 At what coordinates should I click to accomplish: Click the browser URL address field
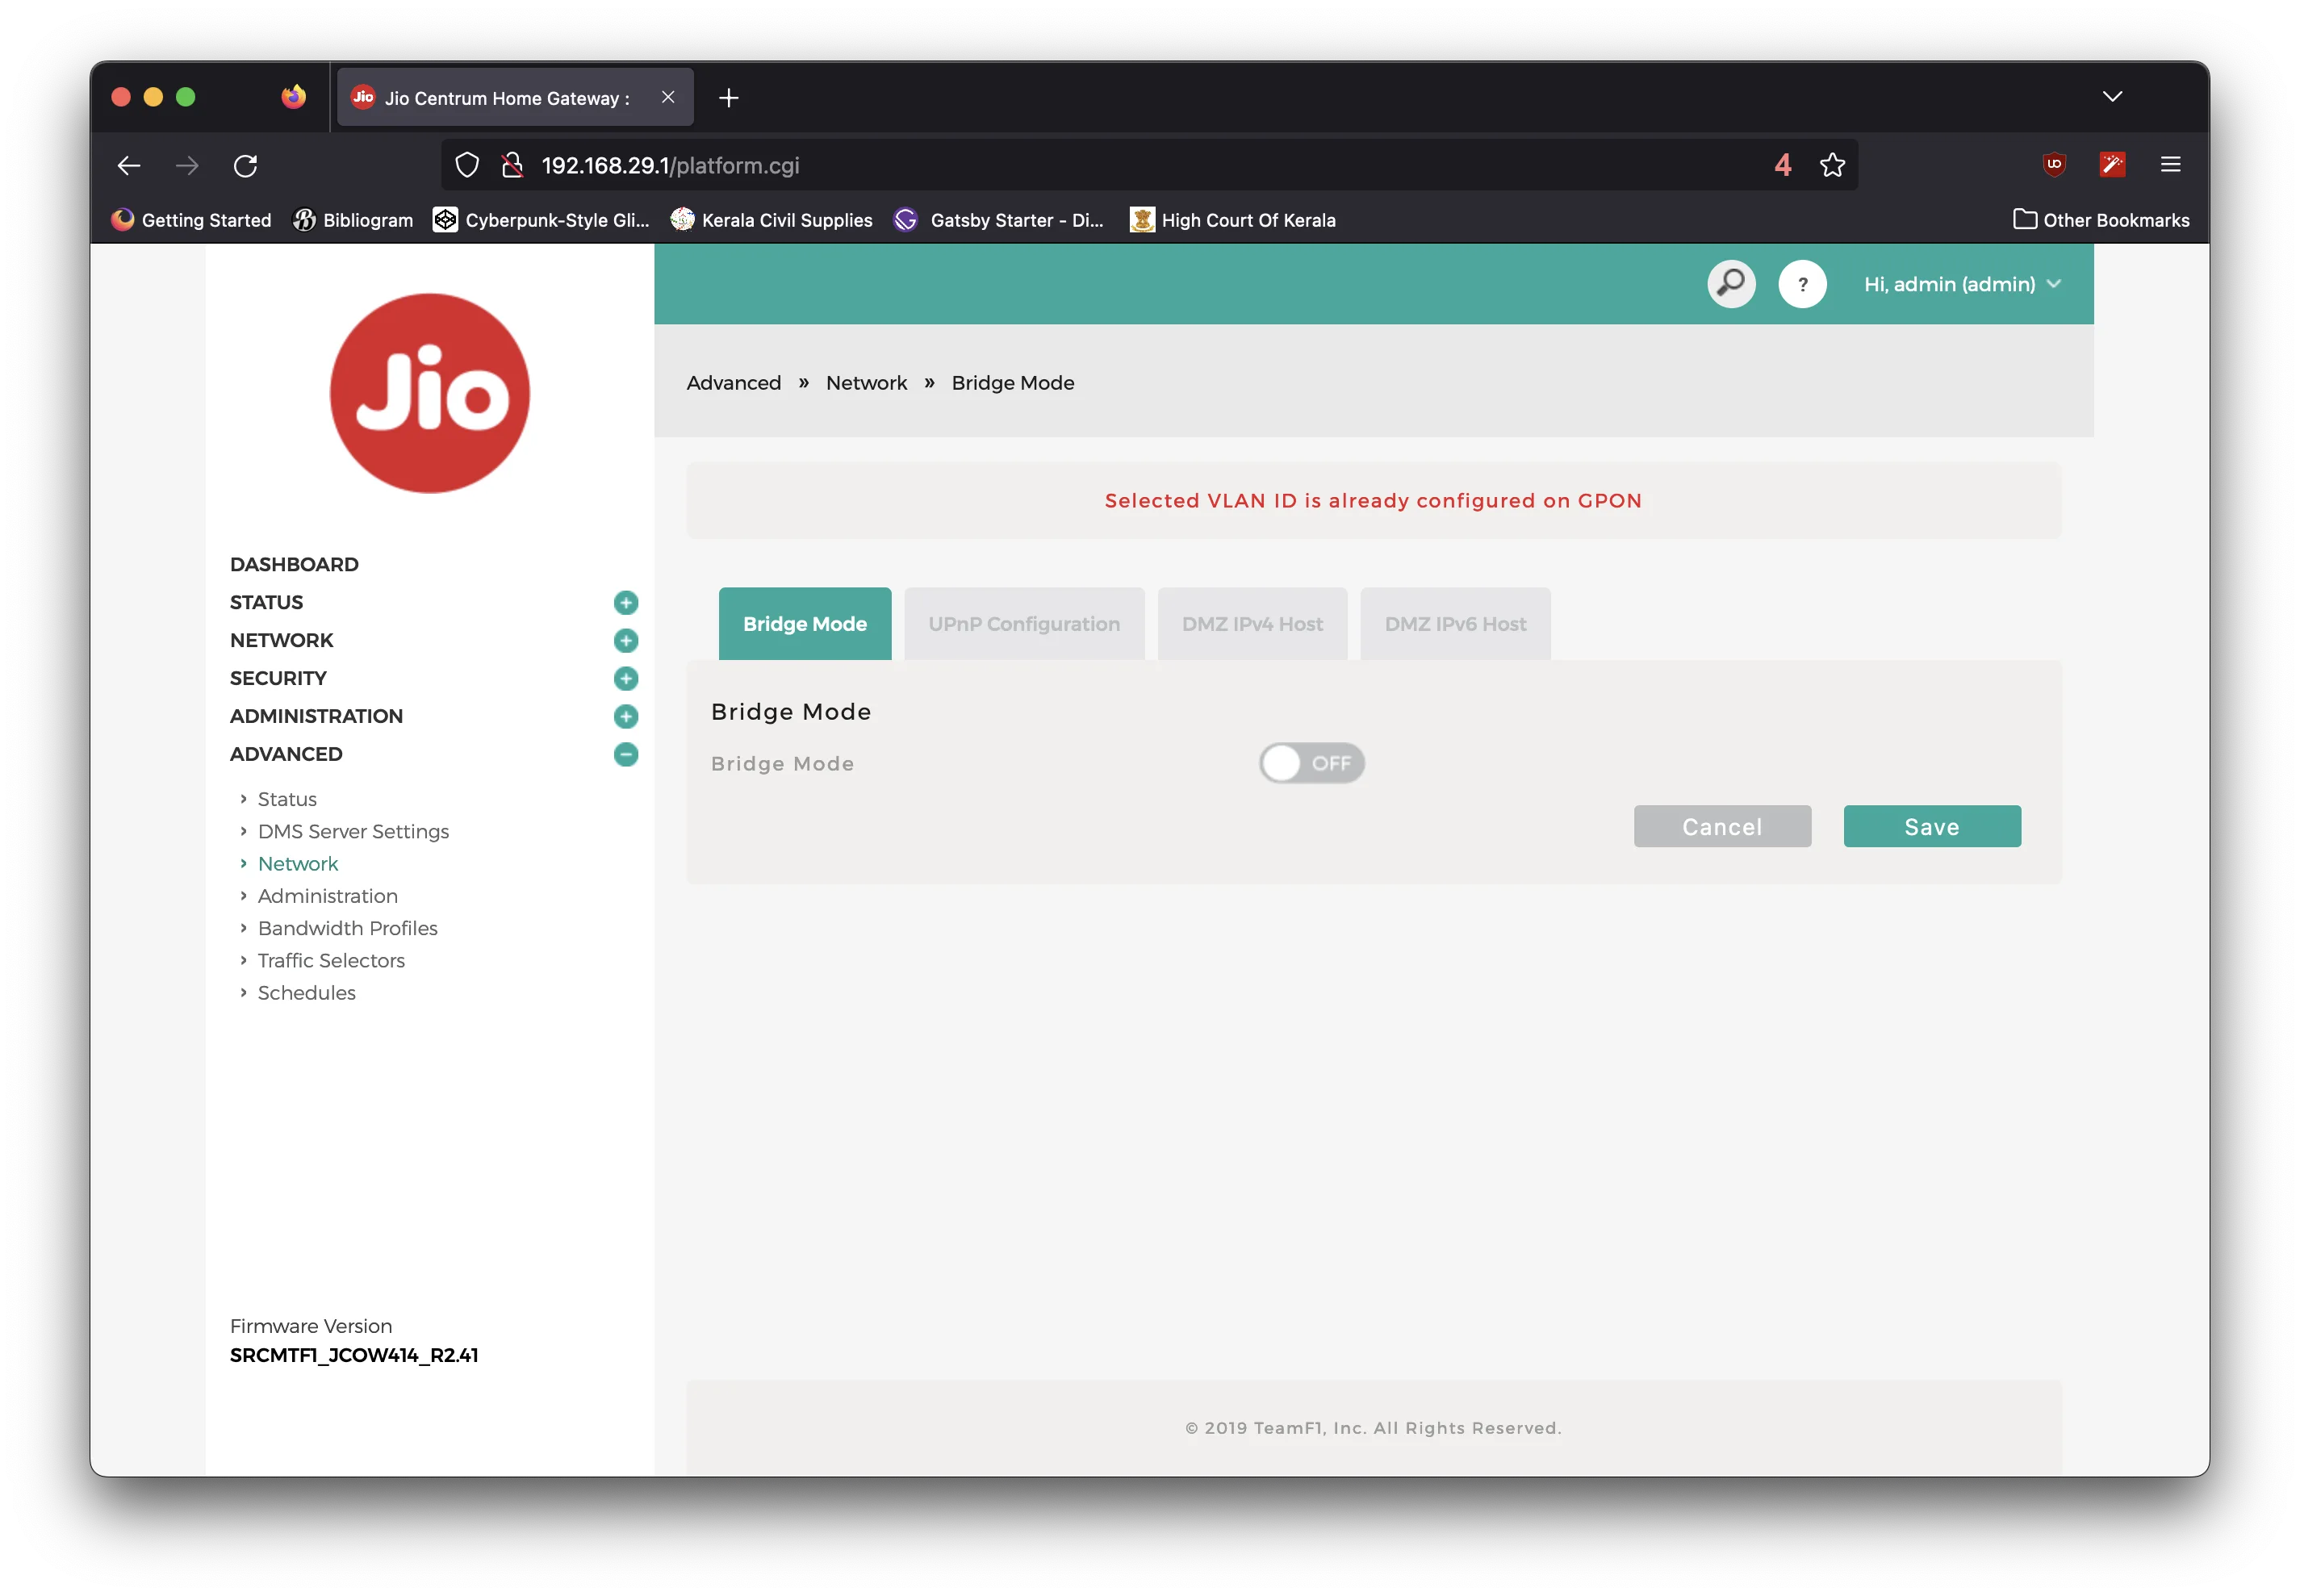[1100, 165]
